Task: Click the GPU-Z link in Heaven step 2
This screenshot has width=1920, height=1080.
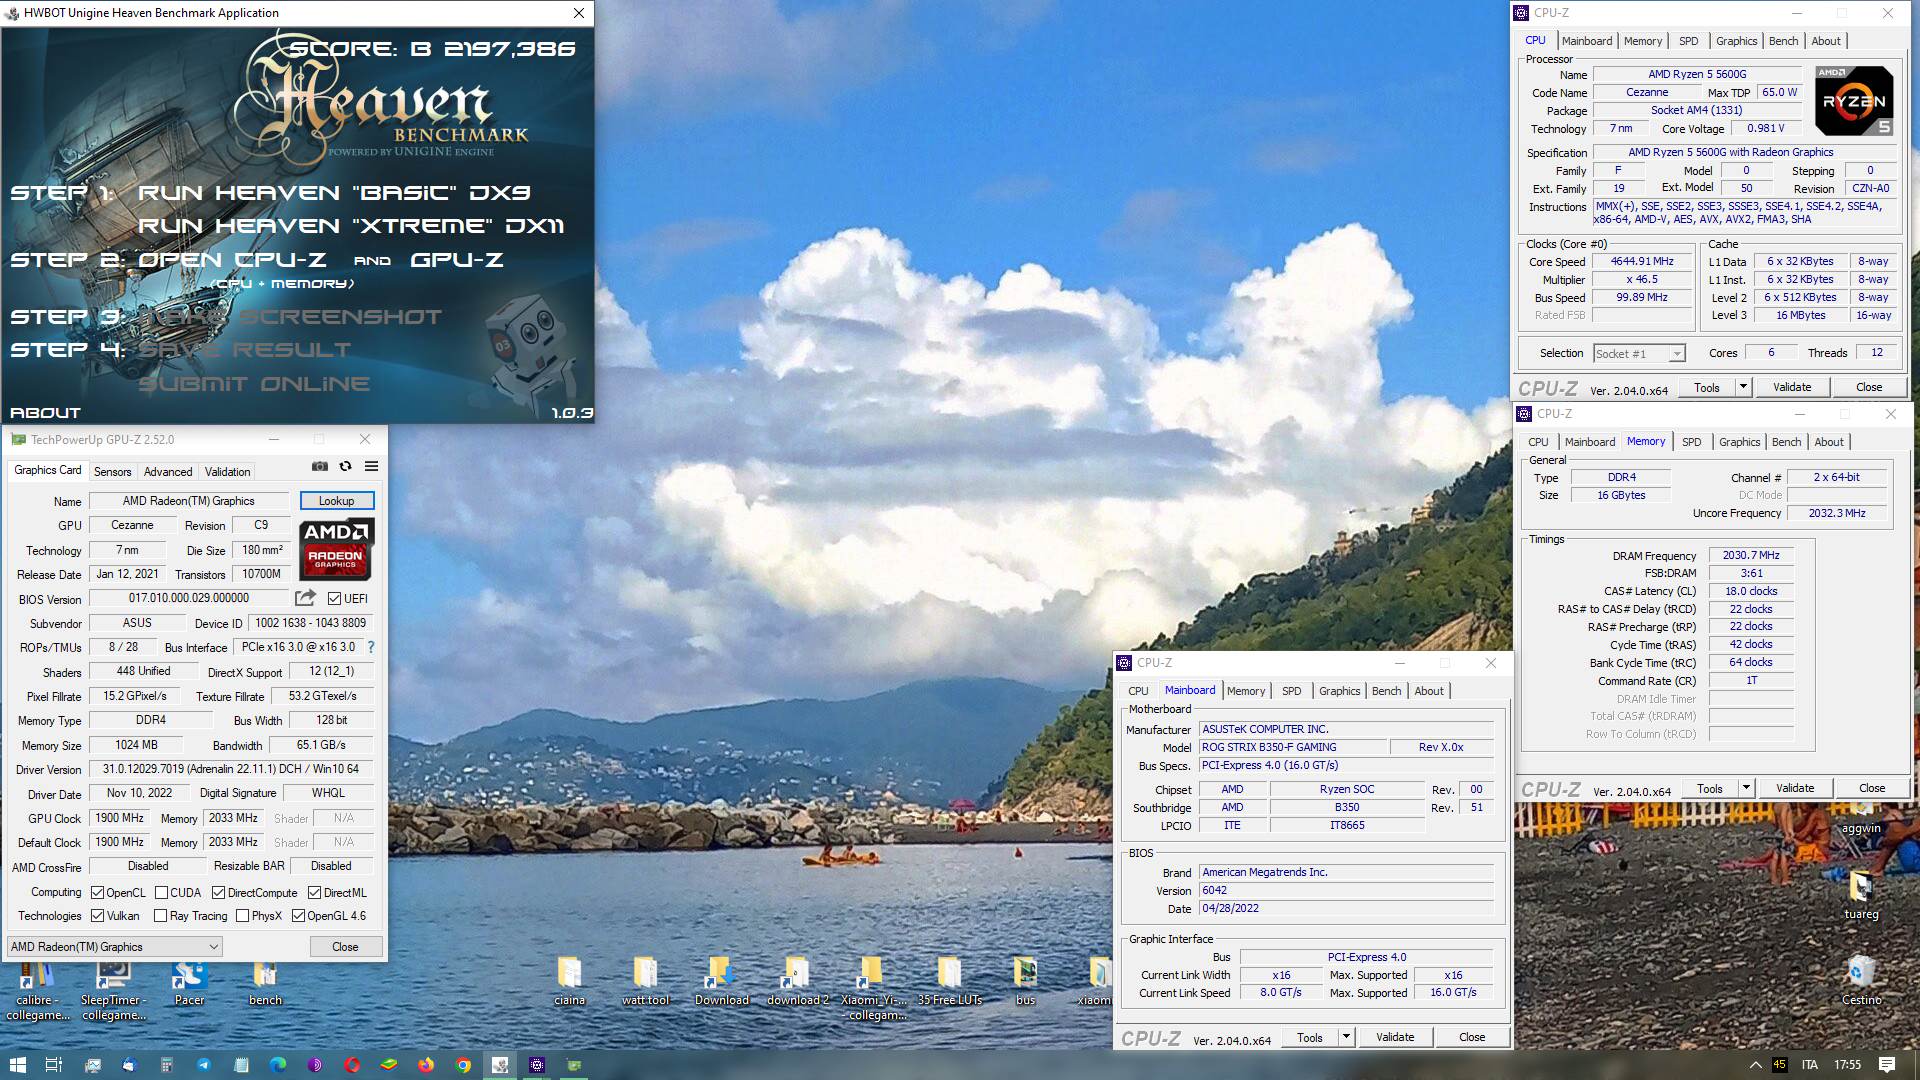Action: click(x=457, y=260)
